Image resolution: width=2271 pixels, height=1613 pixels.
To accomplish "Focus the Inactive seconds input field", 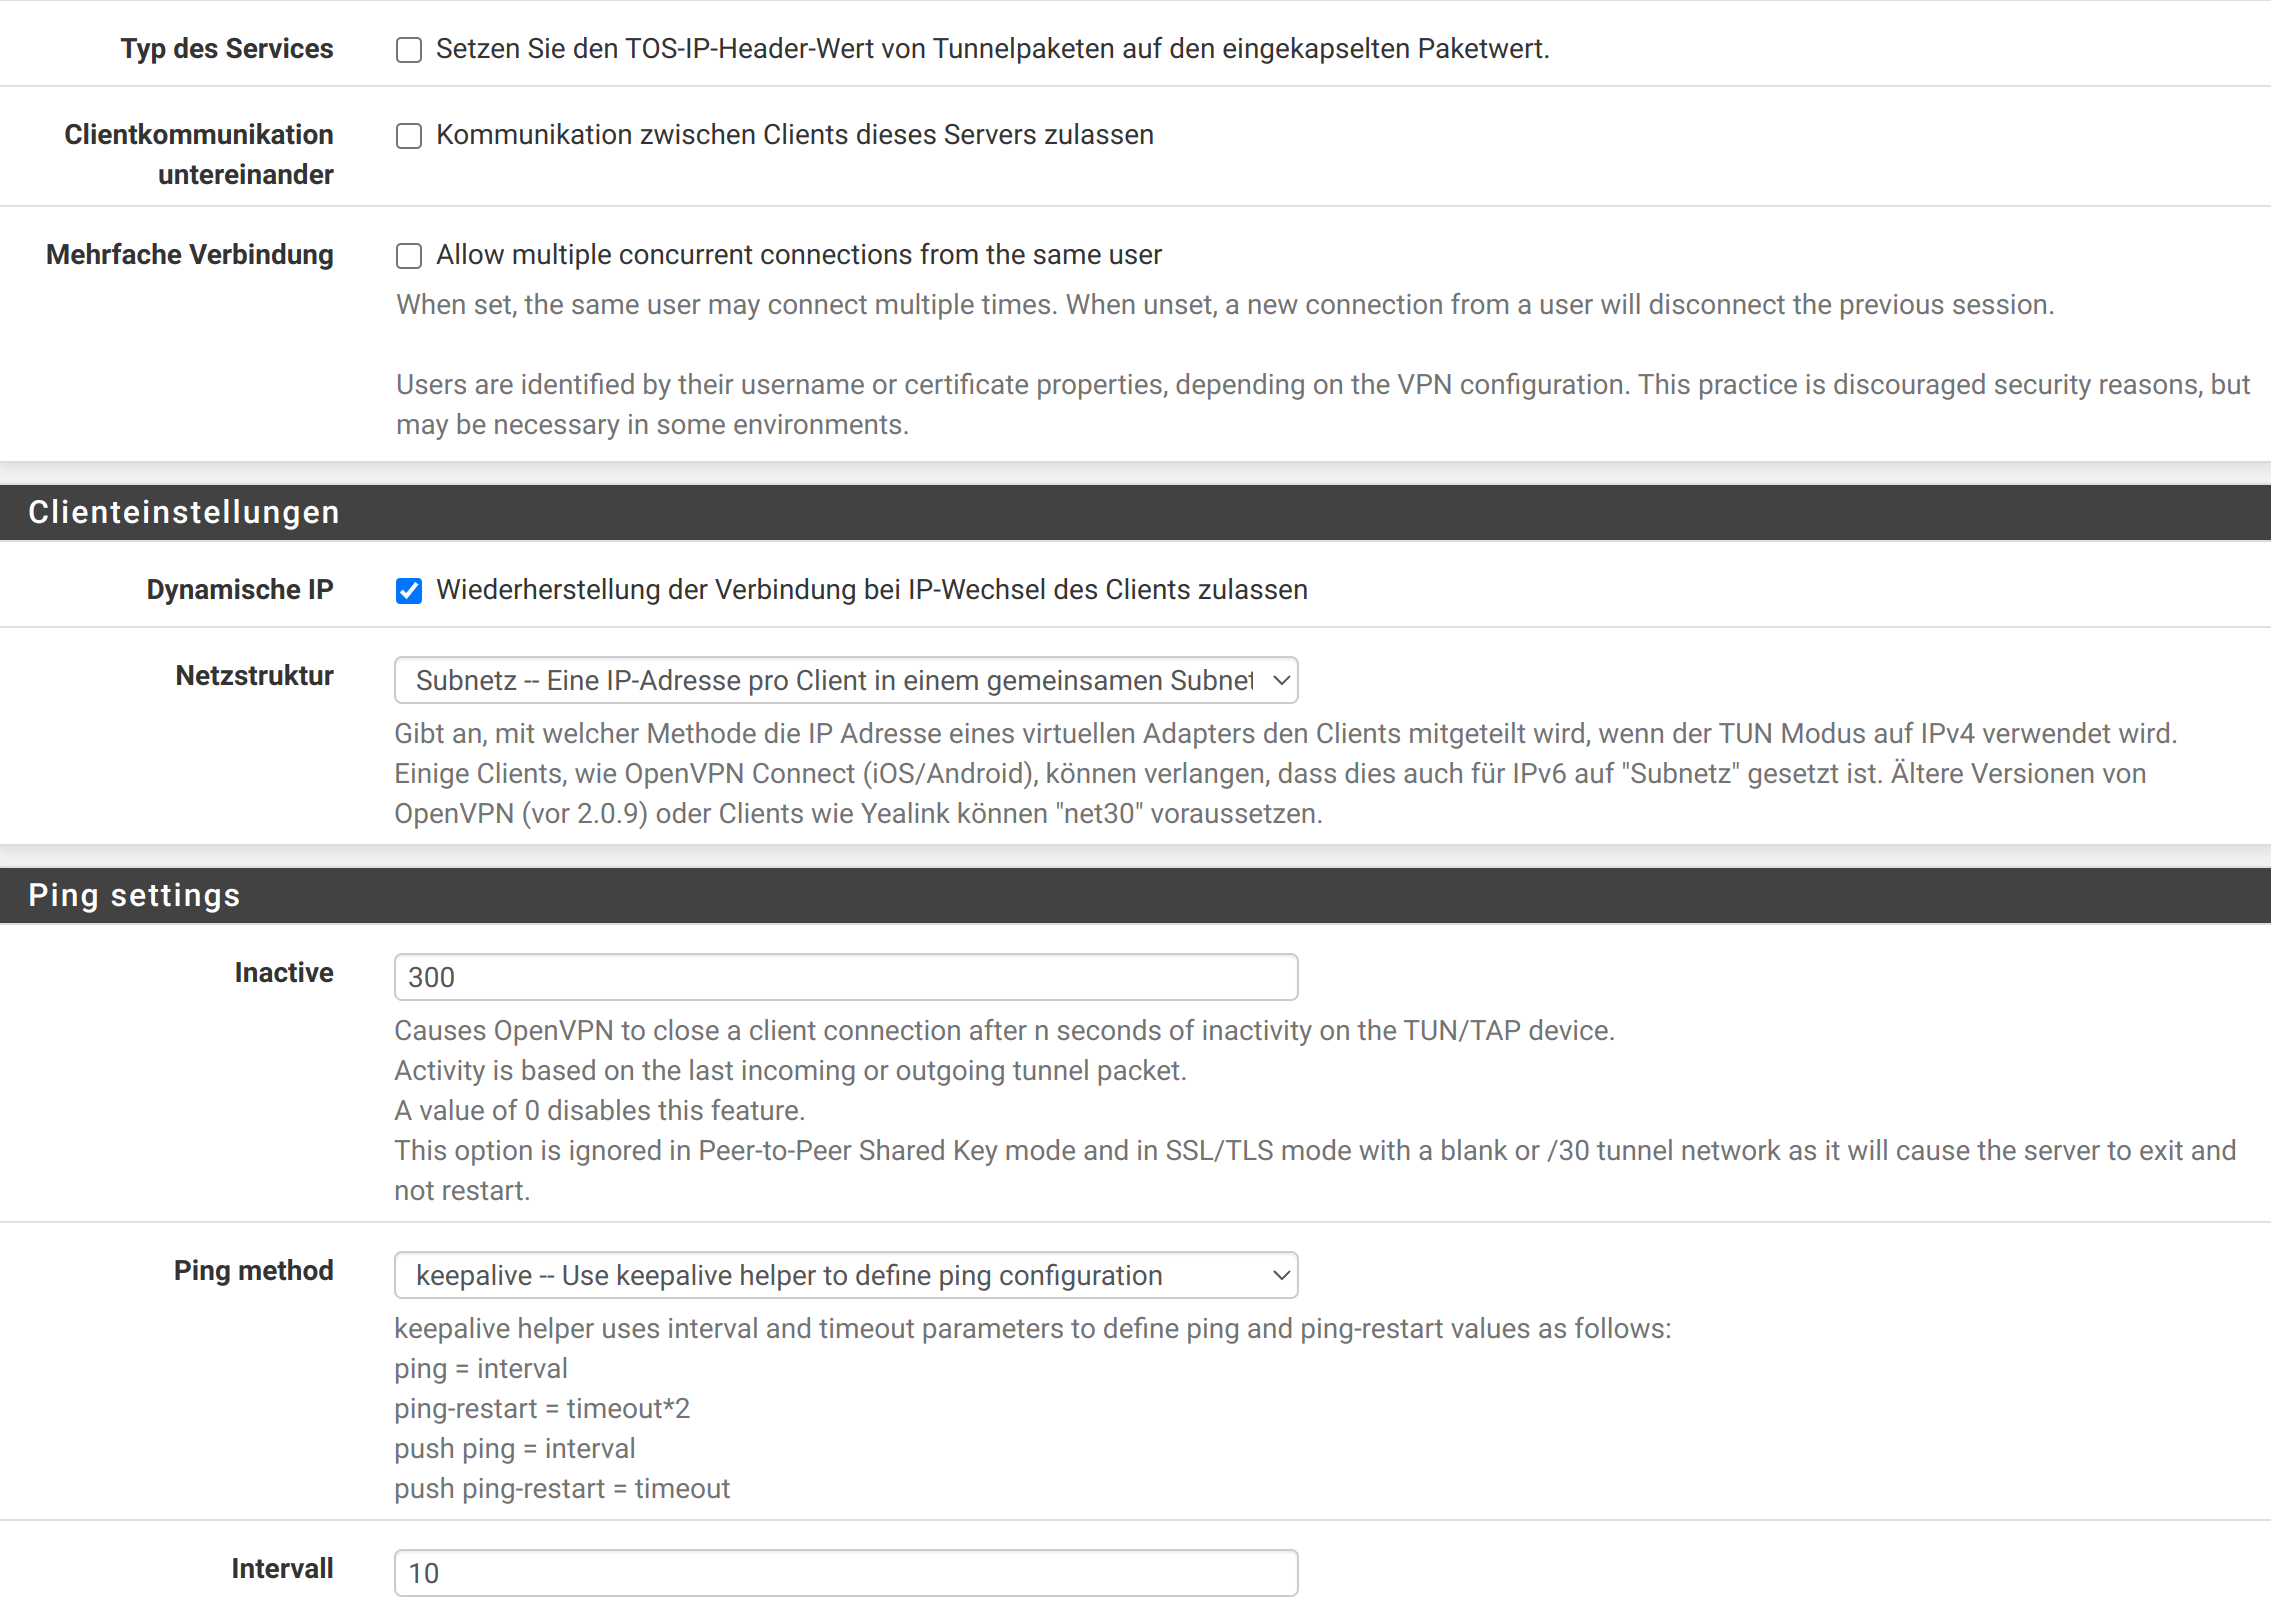I will (x=846, y=977).
